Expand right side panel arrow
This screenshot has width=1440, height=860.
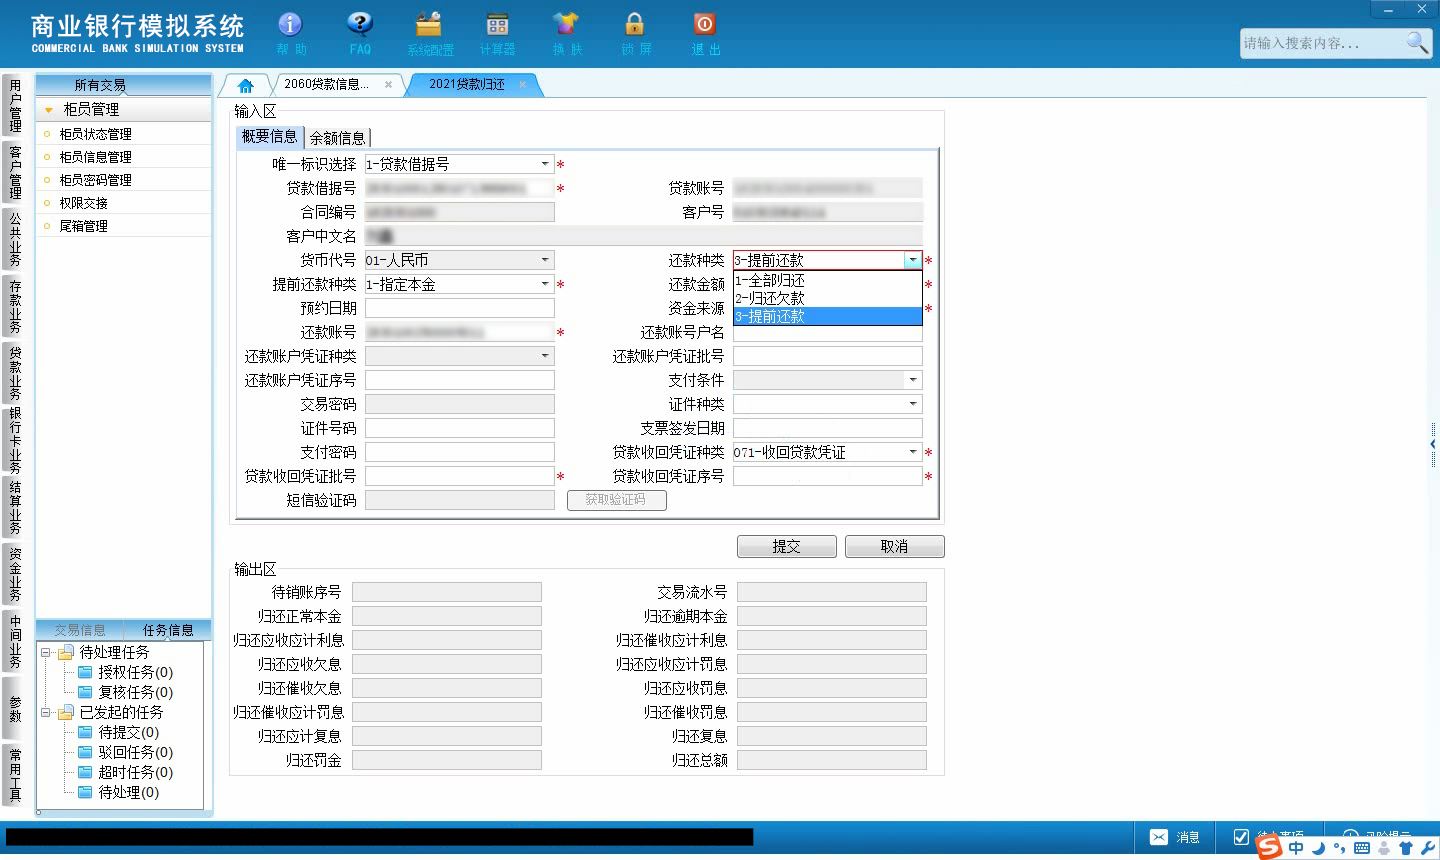1433,444
